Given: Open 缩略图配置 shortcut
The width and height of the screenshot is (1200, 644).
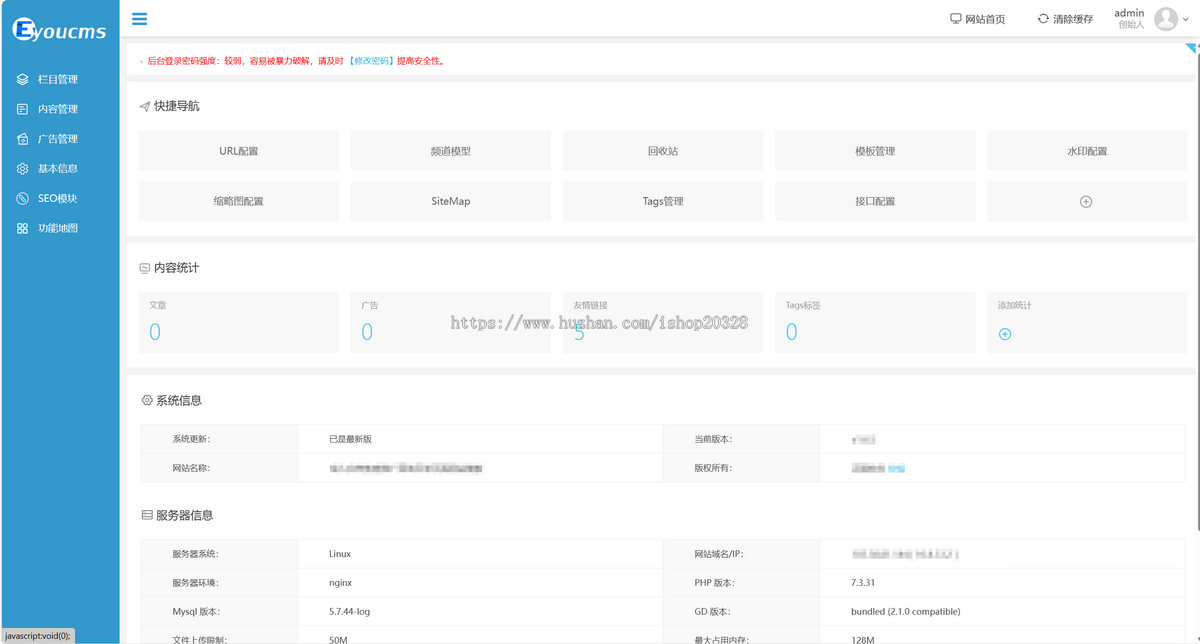Looking at the screenshot, I should pyautogui.click(x=238, y=201).
